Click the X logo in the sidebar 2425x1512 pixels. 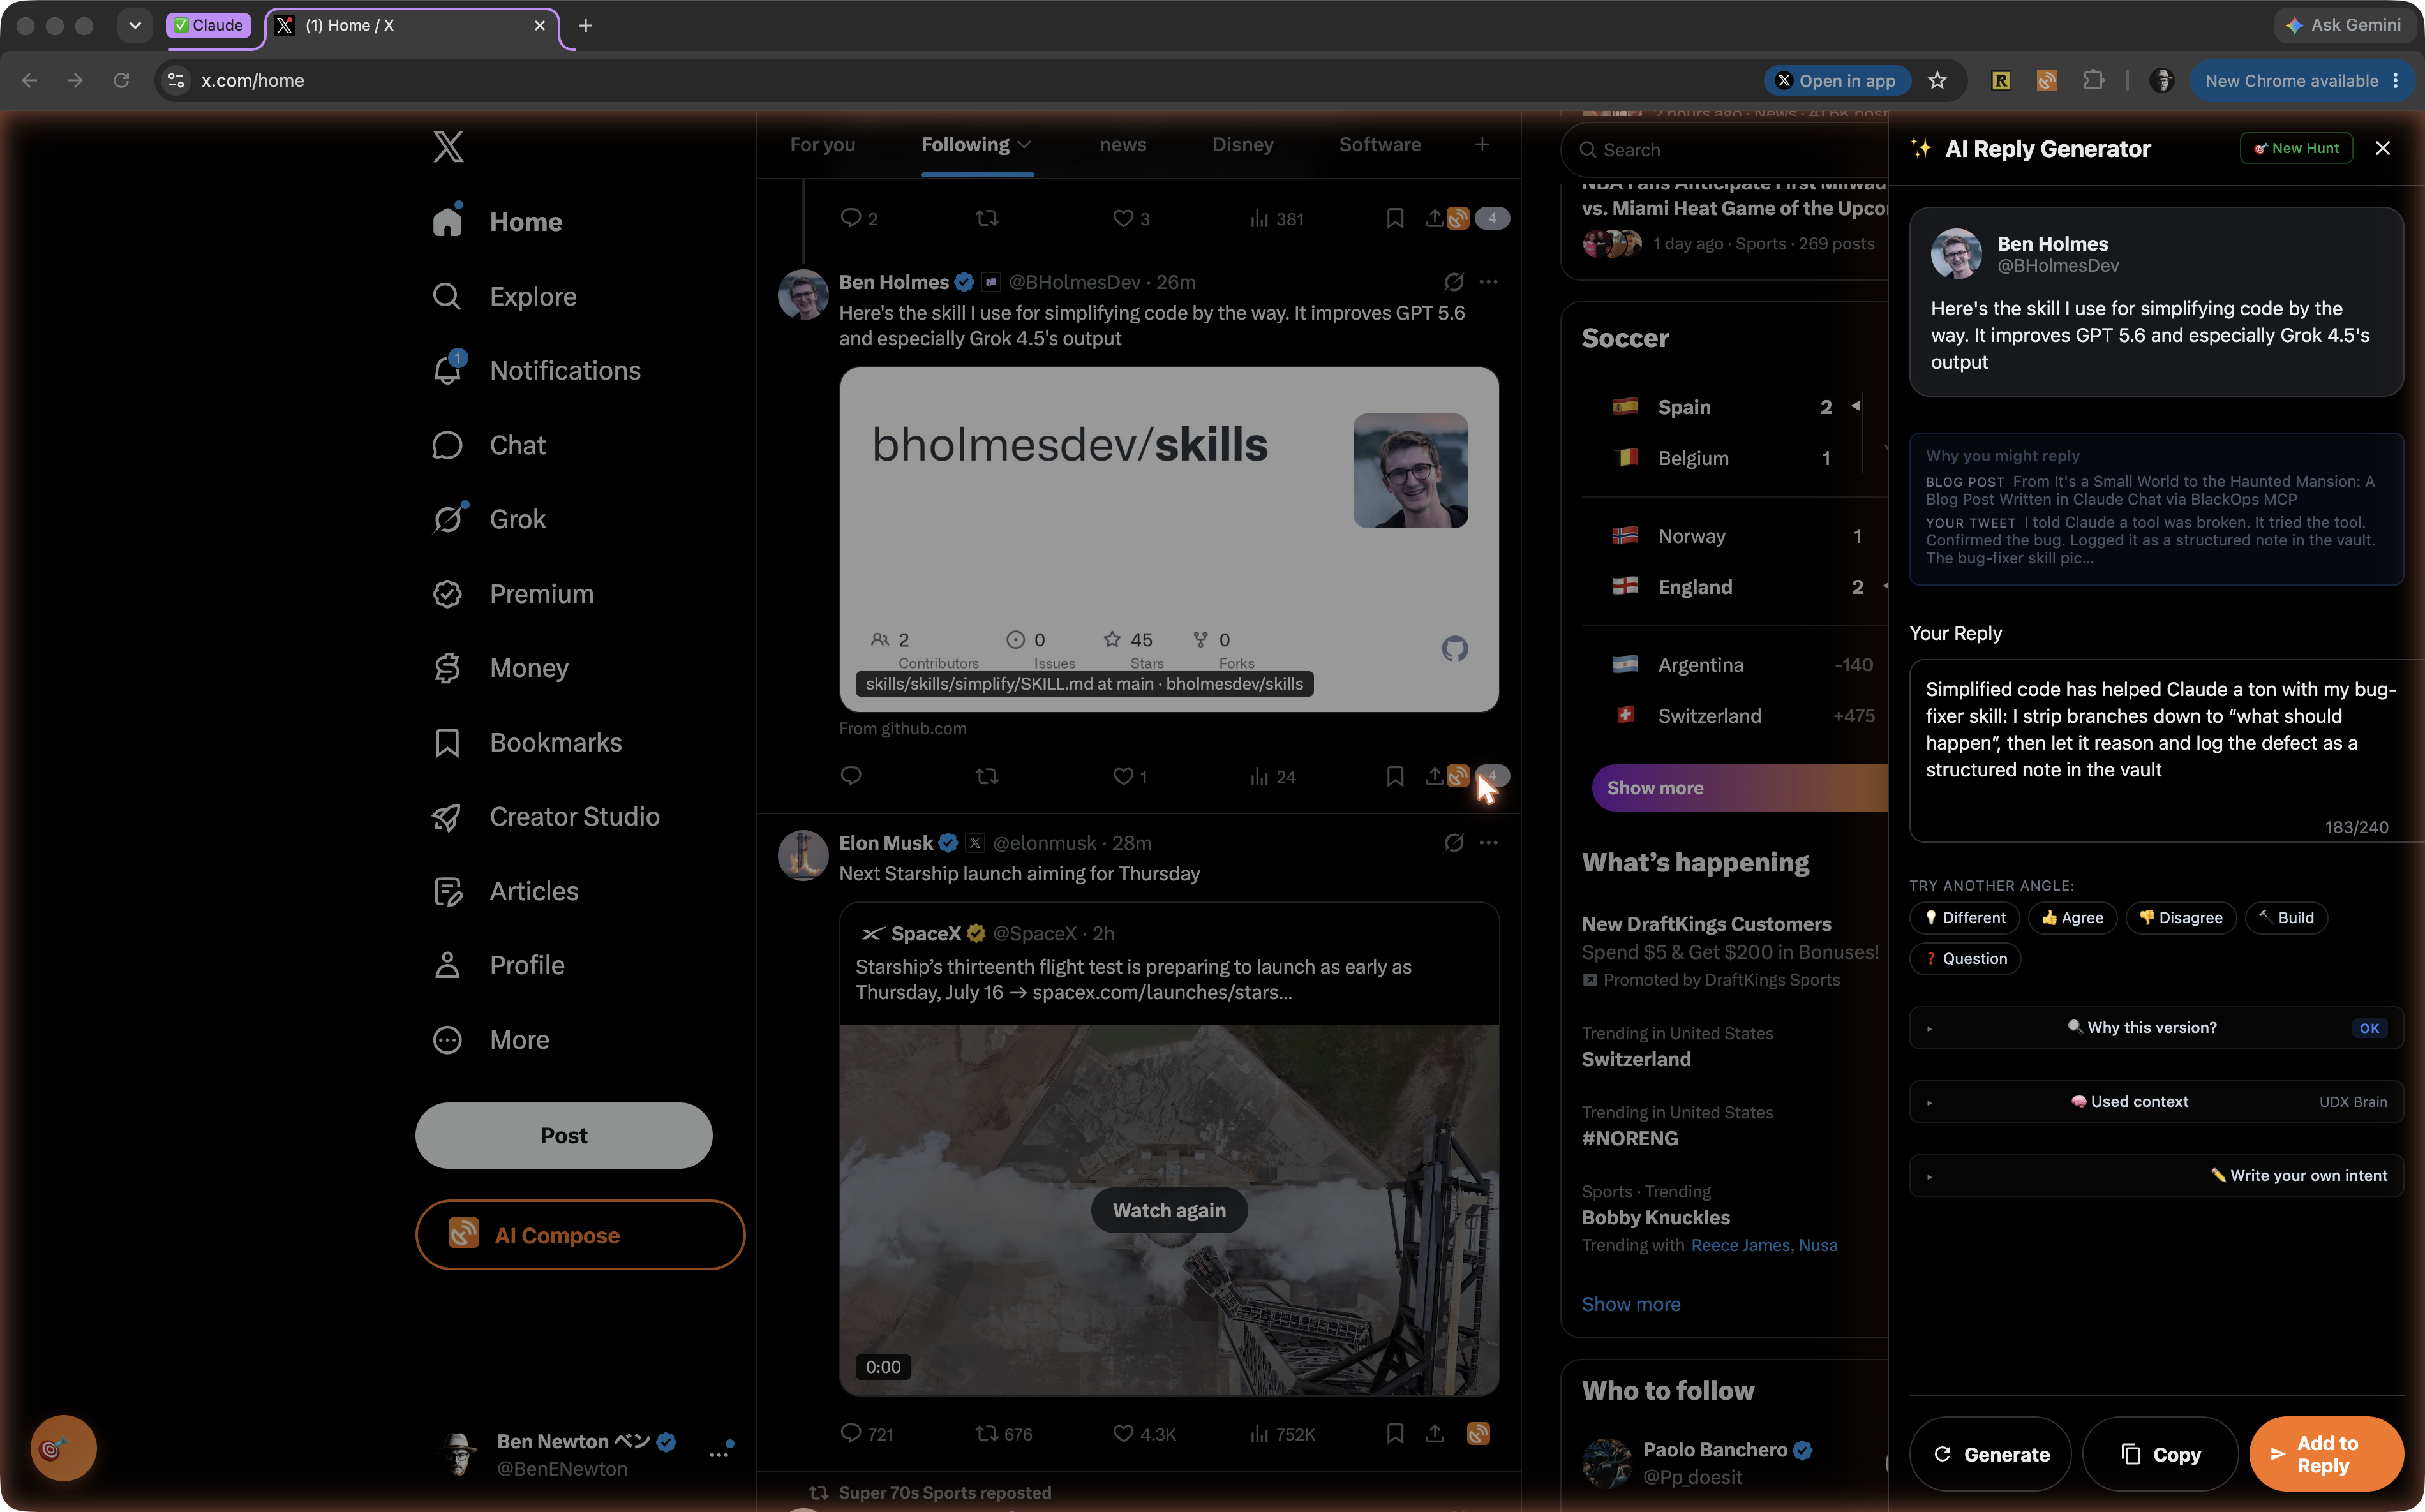(x=448, y=147)
